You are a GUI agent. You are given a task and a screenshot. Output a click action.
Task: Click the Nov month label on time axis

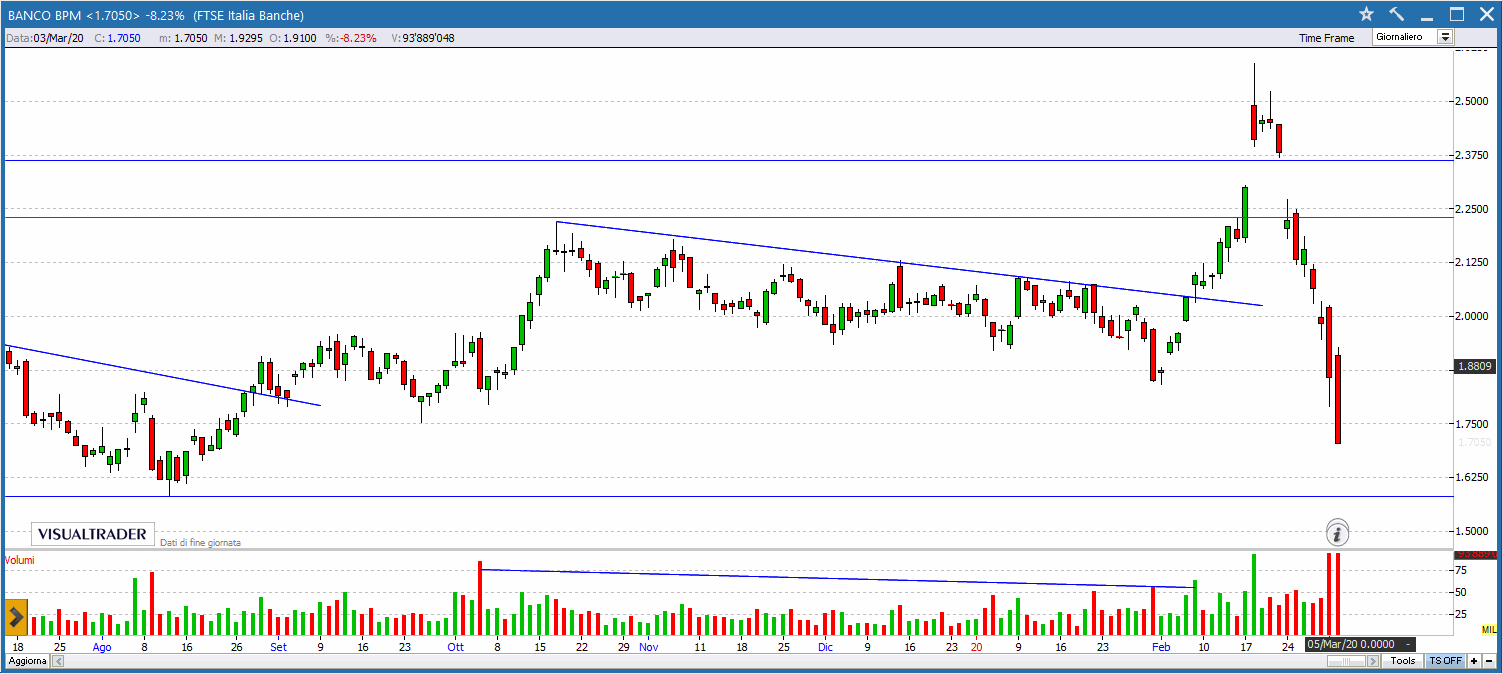649,647
